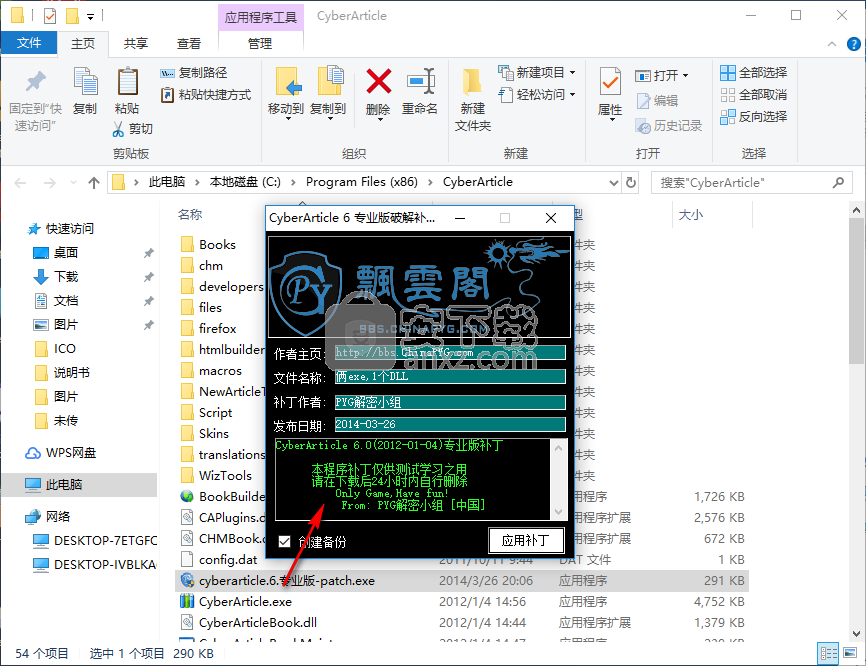Sort by the Name (名称) column header
The width and height of the screenshot is (866, 666).
click(x=190, y=214)
